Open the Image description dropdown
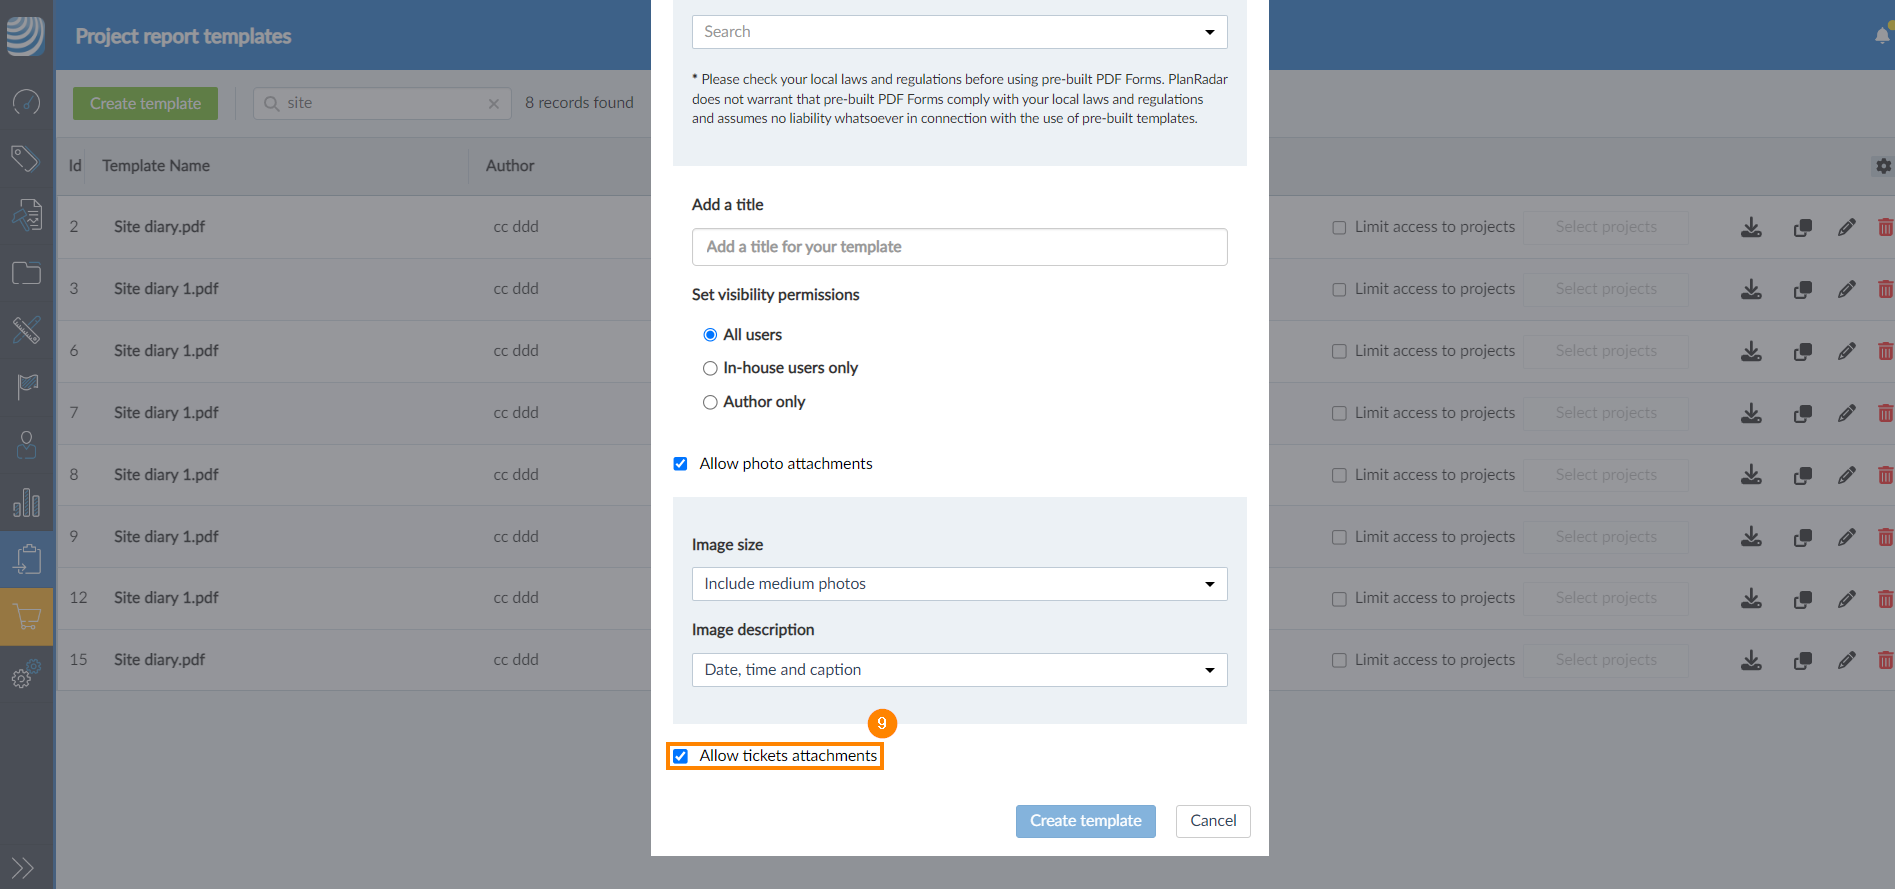This screenshot has height=889, width=1895. (x=959, y=670)
